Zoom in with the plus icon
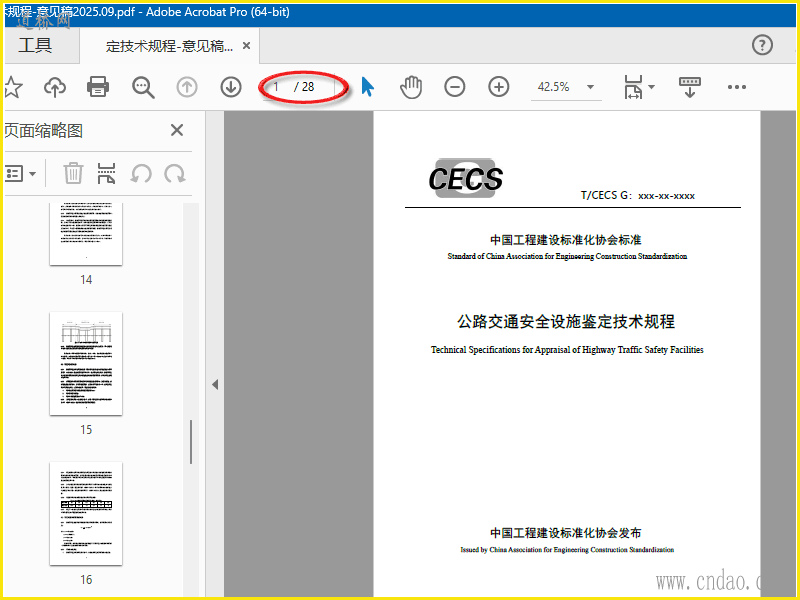The image size is (800, 600). (498, 87)
